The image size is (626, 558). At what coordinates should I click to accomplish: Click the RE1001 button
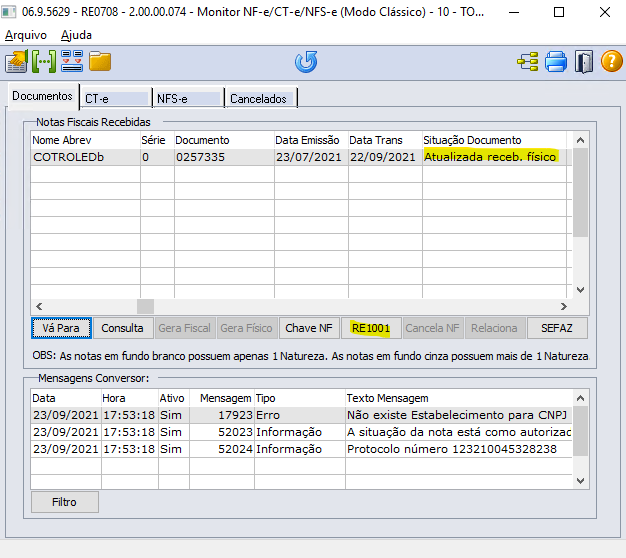click(371, 328)
